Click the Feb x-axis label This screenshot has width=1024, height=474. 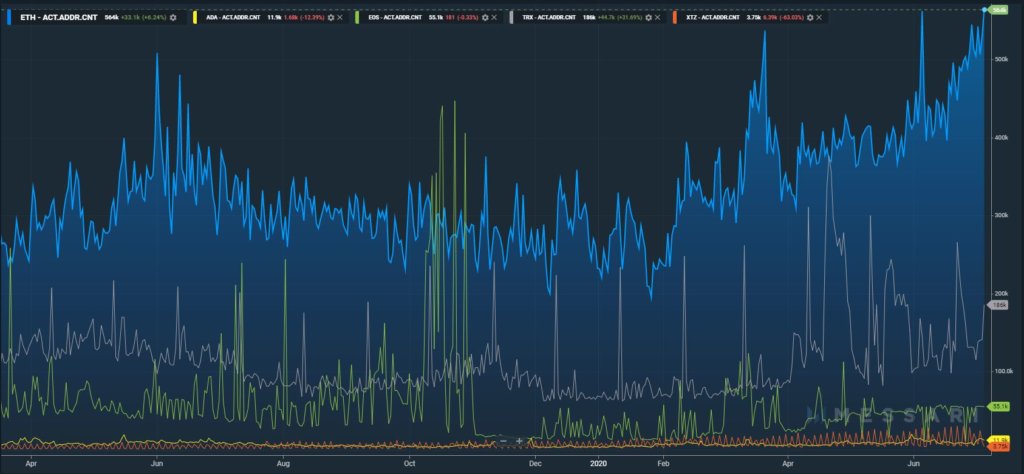662,463
